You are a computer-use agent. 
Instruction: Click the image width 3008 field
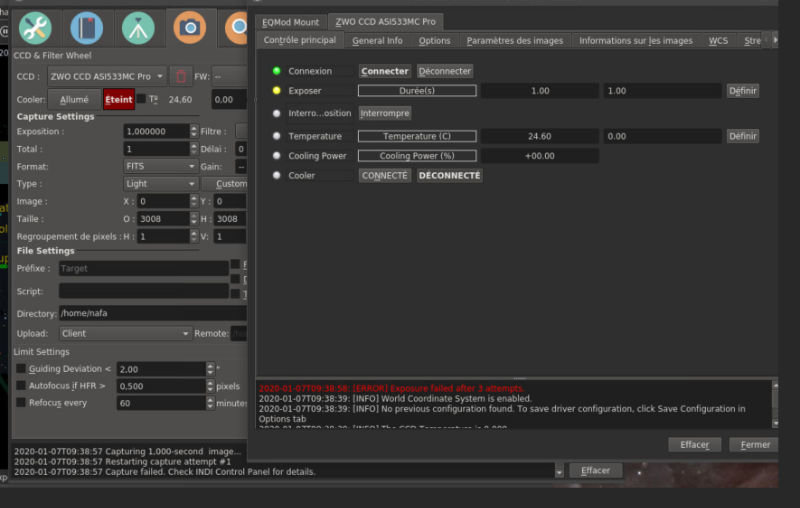(x=163, y=219)
